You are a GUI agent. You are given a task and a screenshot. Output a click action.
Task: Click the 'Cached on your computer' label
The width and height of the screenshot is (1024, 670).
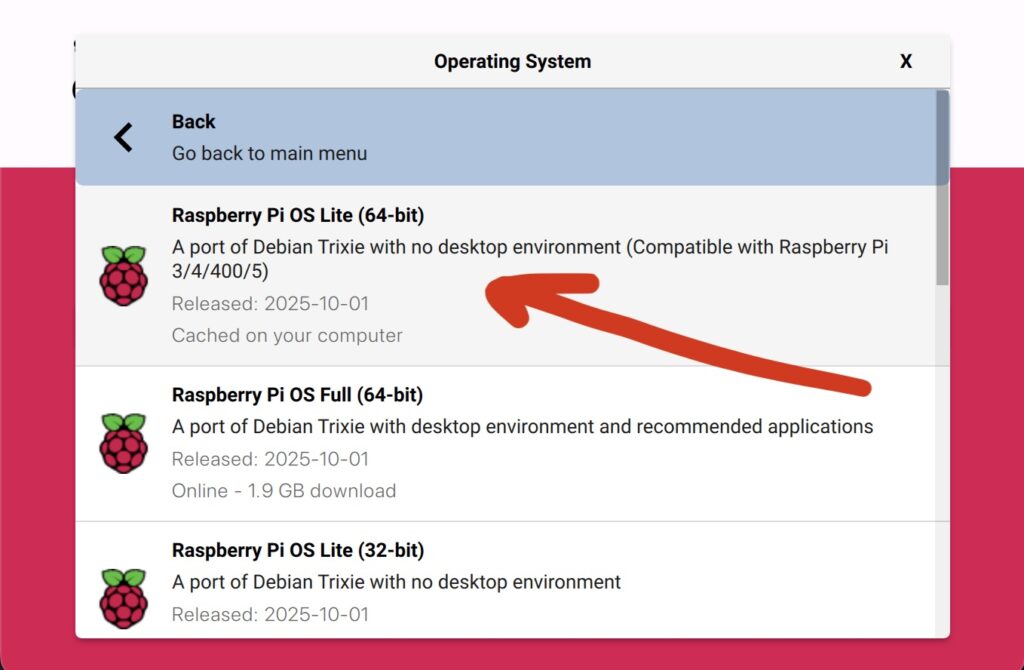point(287,336)
